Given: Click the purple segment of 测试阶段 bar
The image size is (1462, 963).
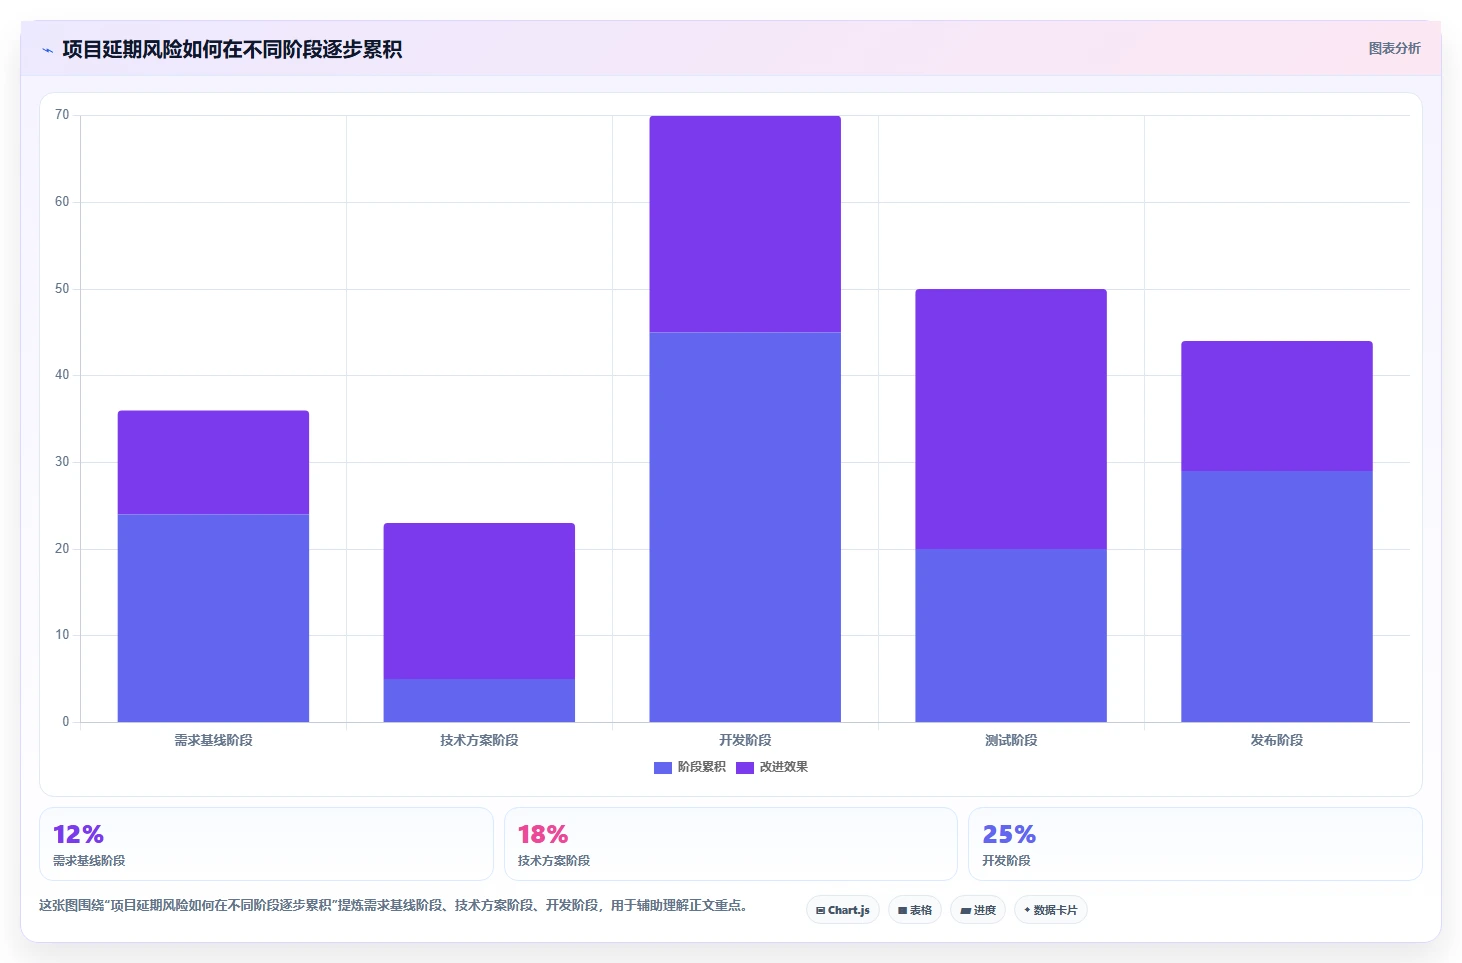Looking at the screenshot, I should click(1011, 419).
